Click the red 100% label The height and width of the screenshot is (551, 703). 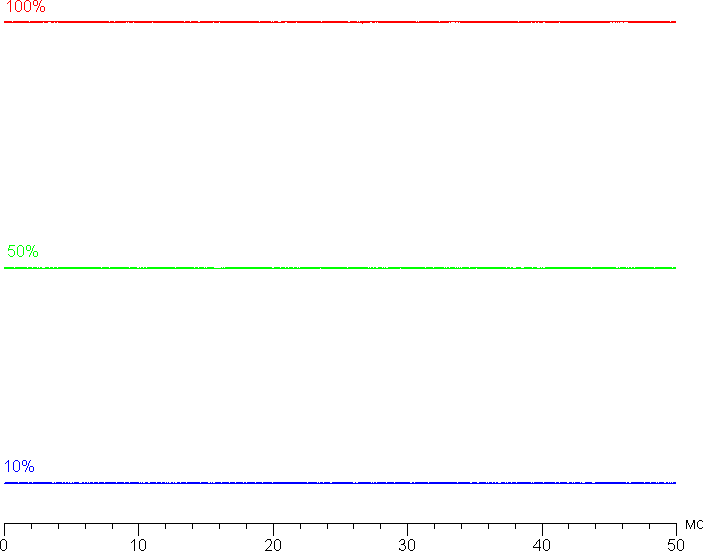tap(25, 6)
